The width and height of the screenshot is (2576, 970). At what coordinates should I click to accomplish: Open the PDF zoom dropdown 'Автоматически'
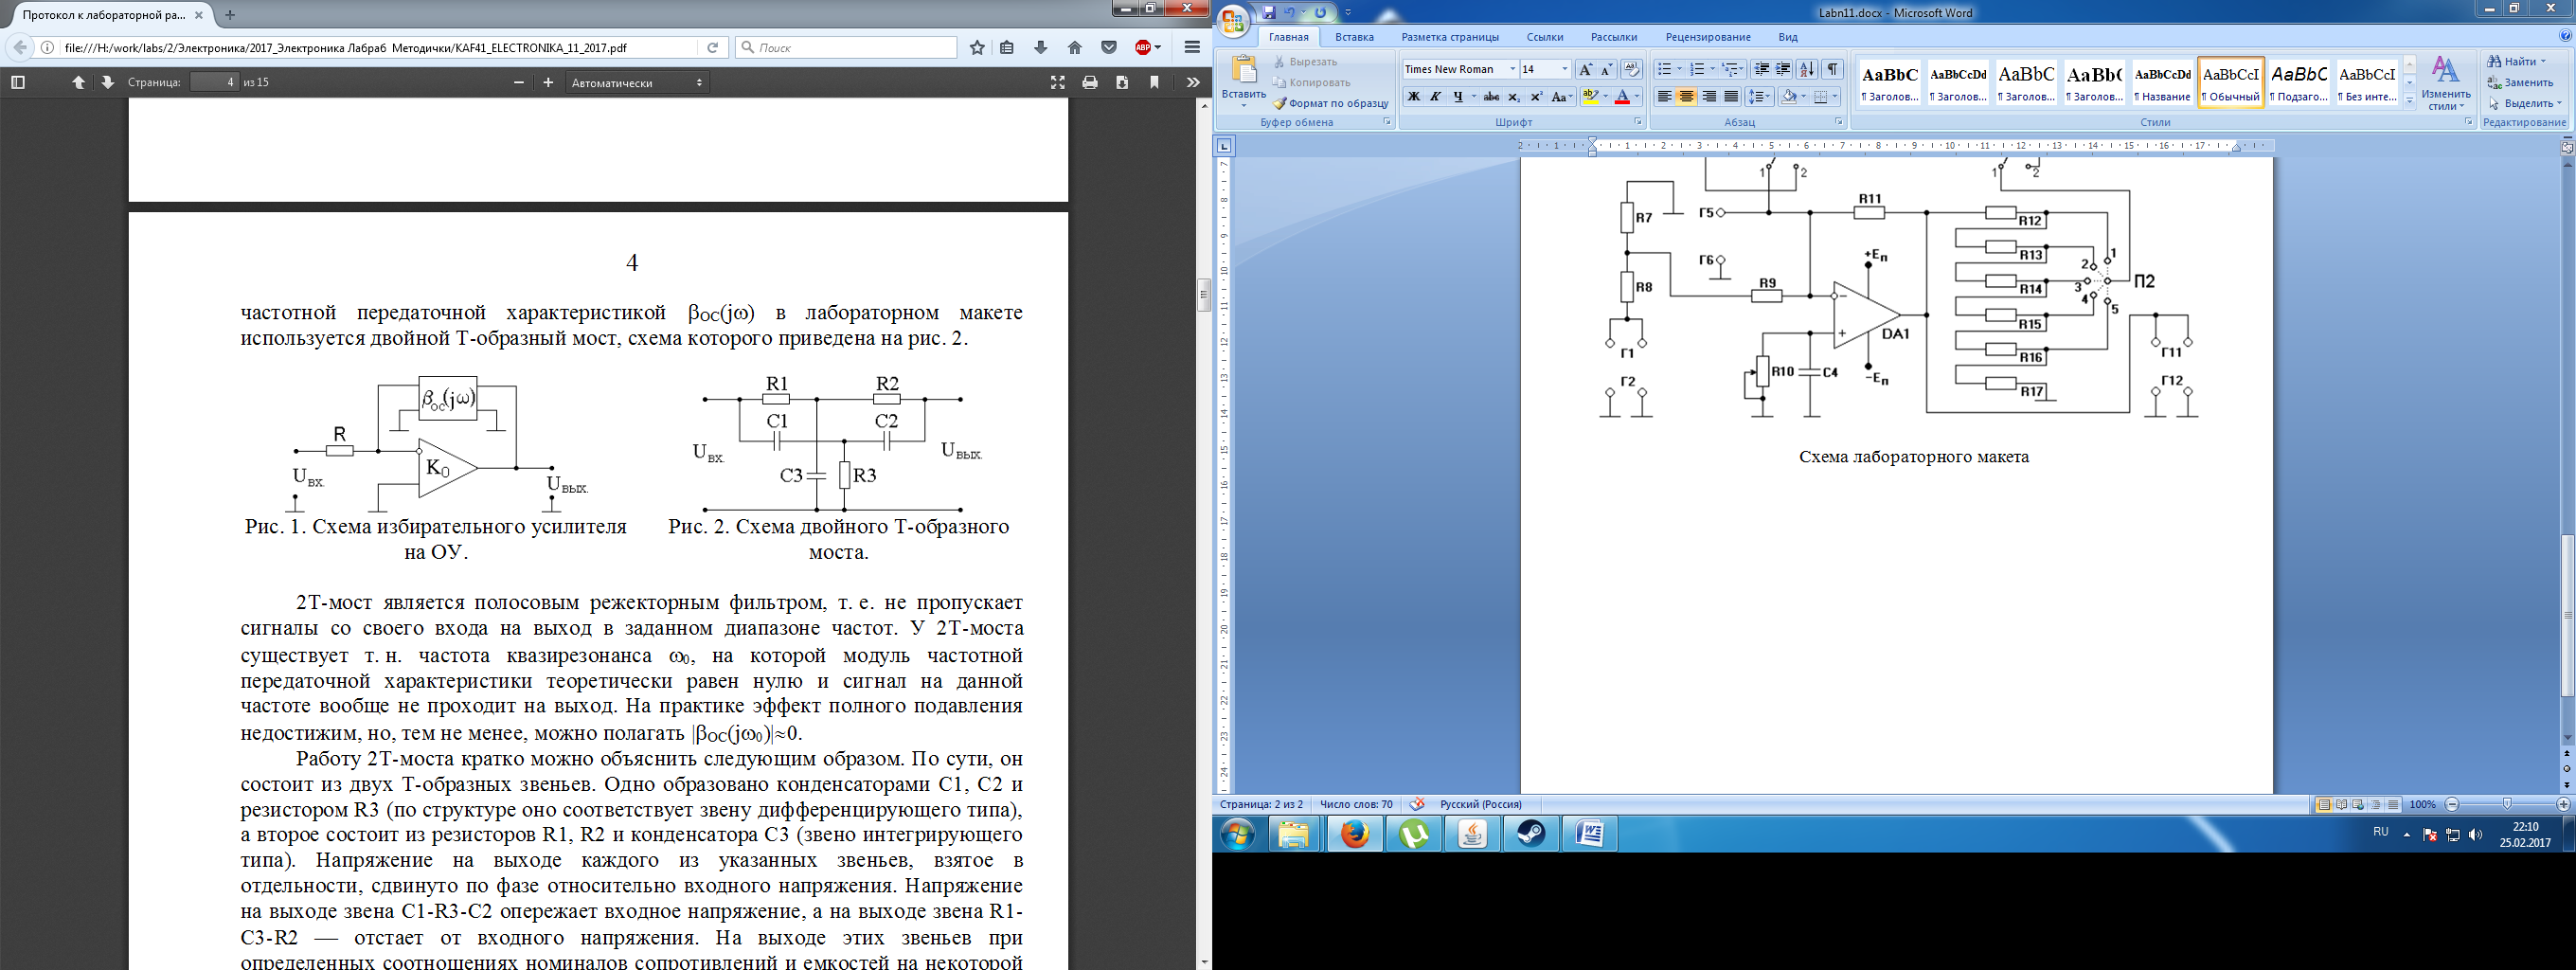[x=637, y=82]
